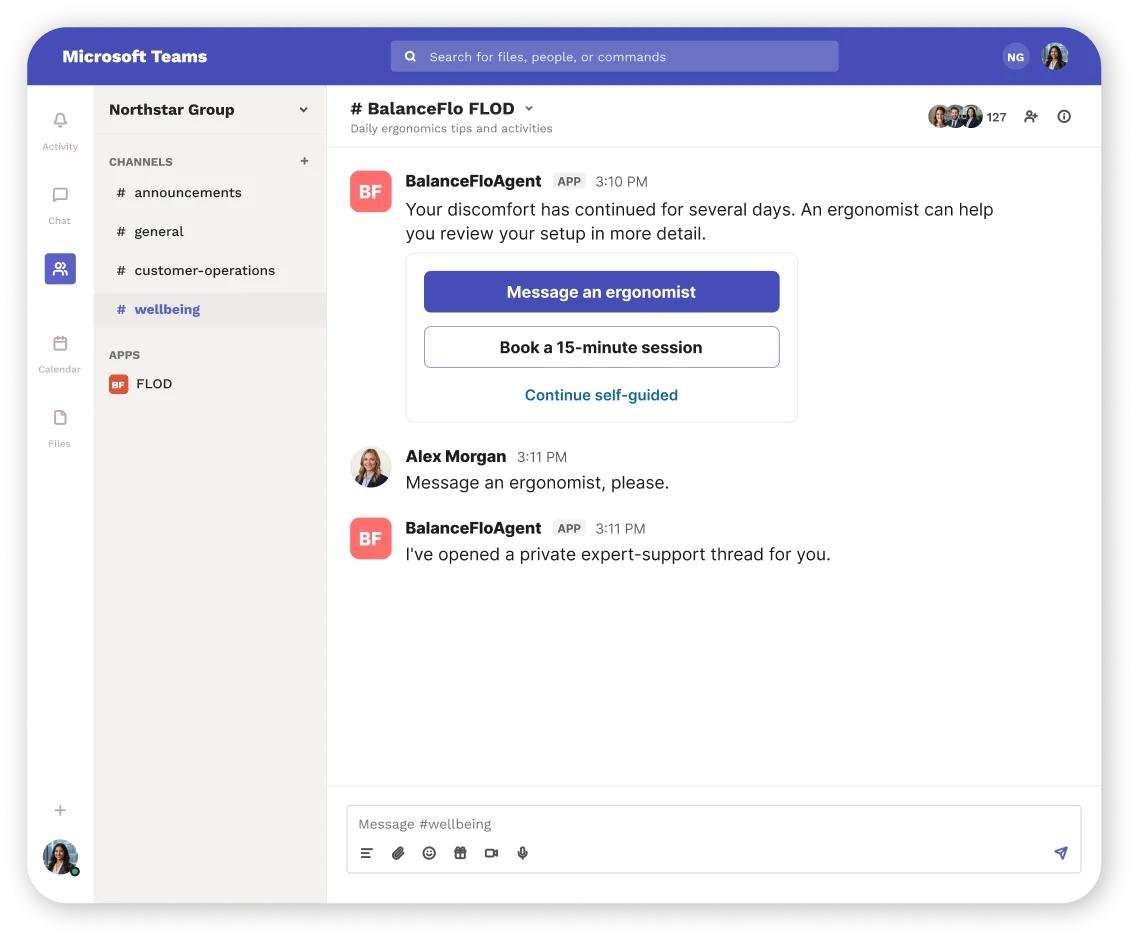Open channel info icon
Image resolution: width=1137 pixels, height=939 pixels.
tap(1064, 117)
